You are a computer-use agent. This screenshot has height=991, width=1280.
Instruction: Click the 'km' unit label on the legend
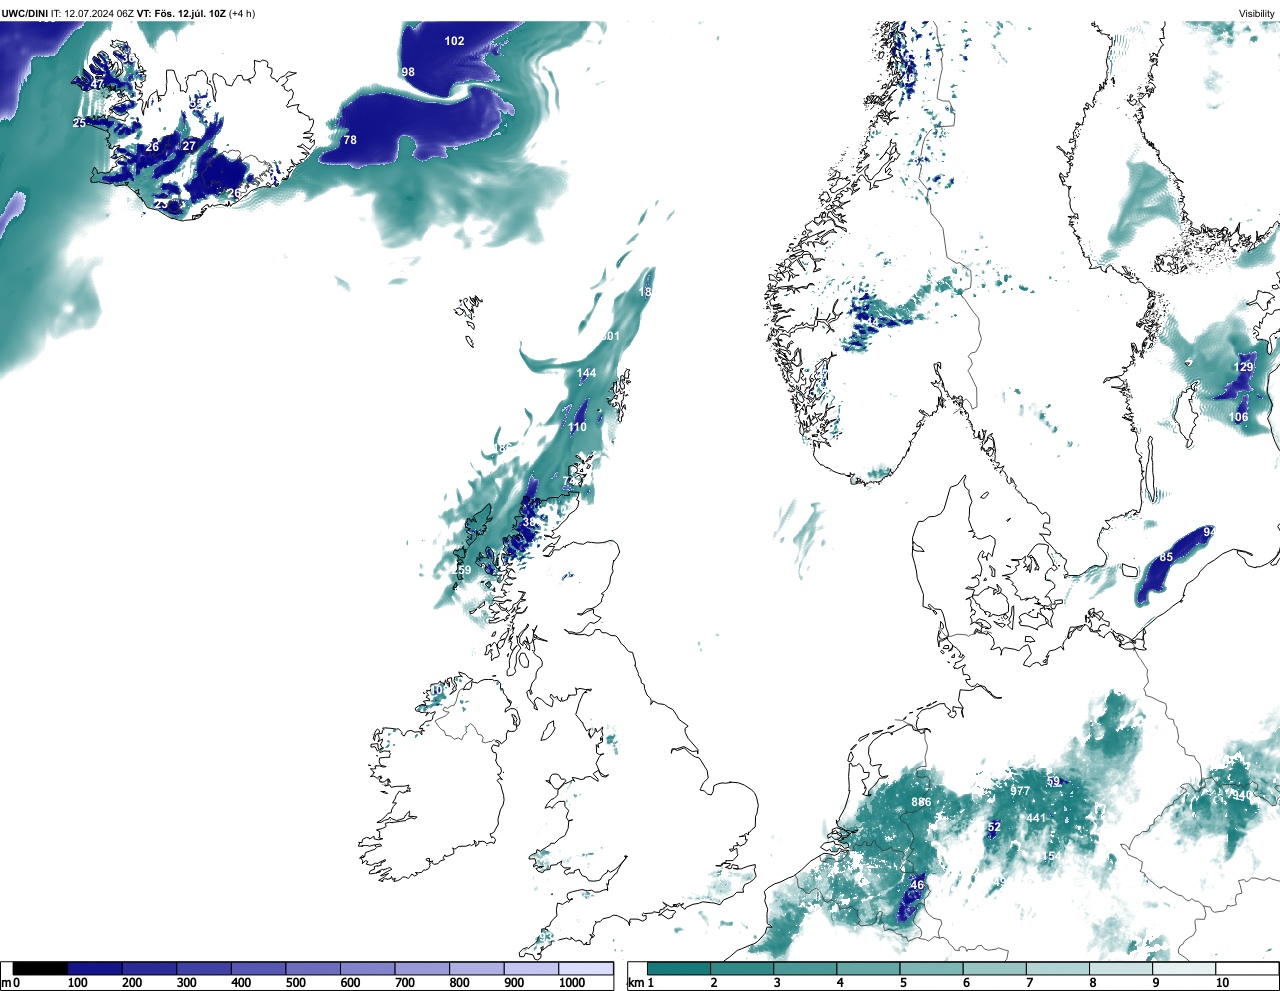636,984
